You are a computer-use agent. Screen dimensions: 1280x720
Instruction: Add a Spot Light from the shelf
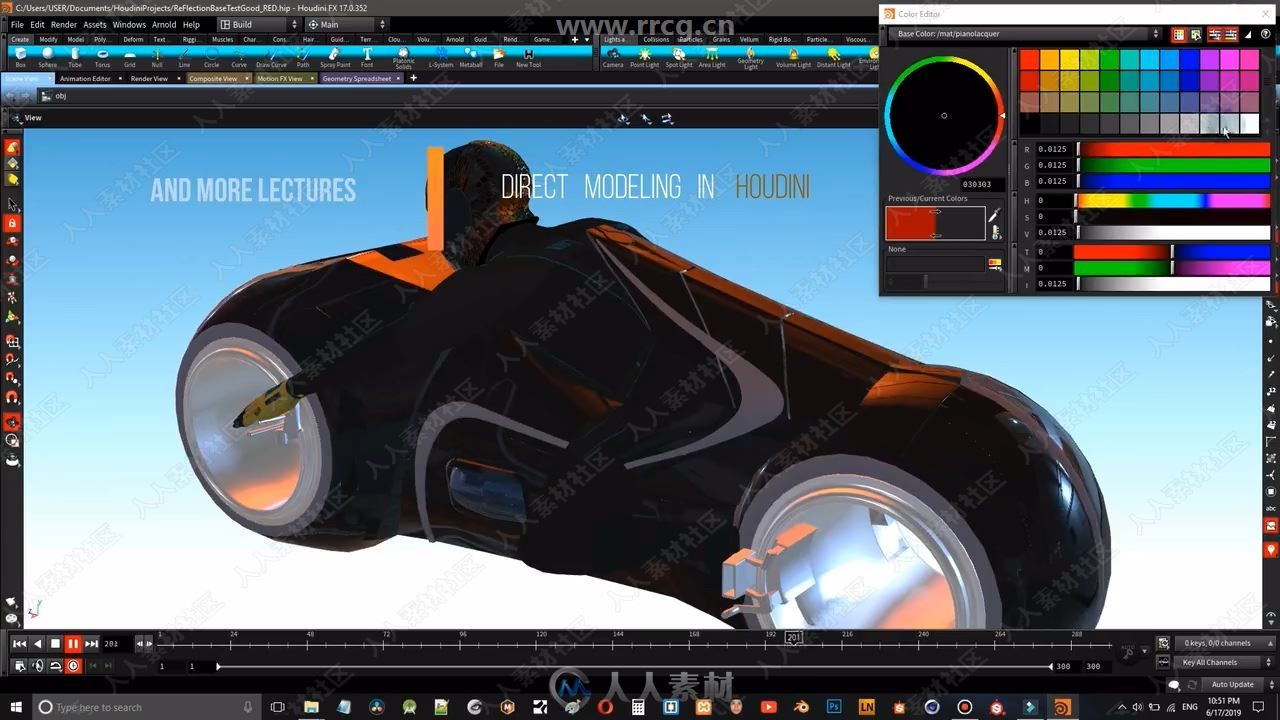pyautogui.click(x=679, y=57)
